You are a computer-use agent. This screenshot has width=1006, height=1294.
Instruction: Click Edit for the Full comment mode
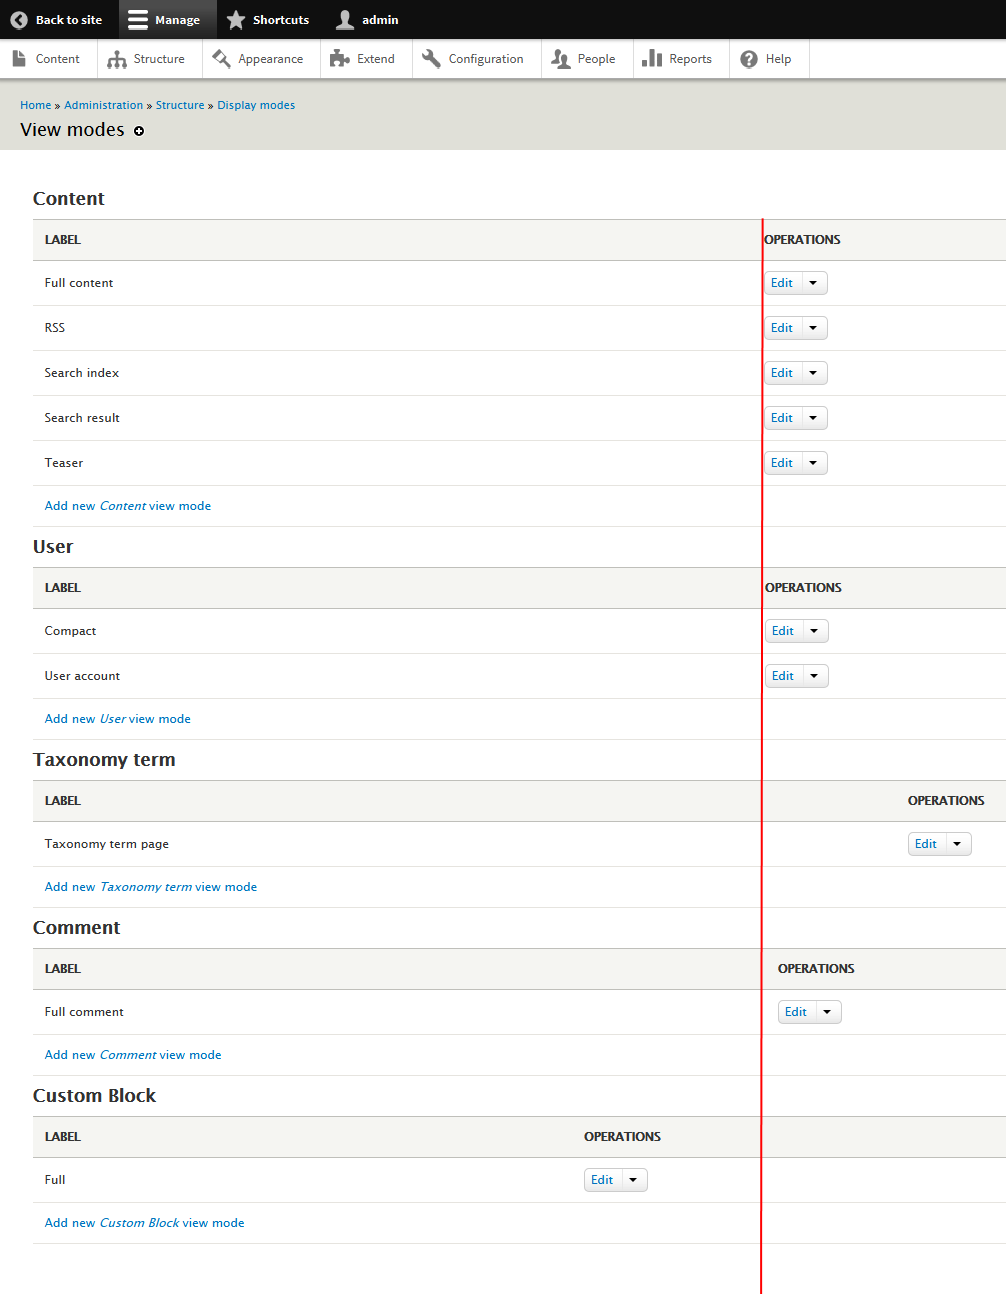click(796, 1011)
